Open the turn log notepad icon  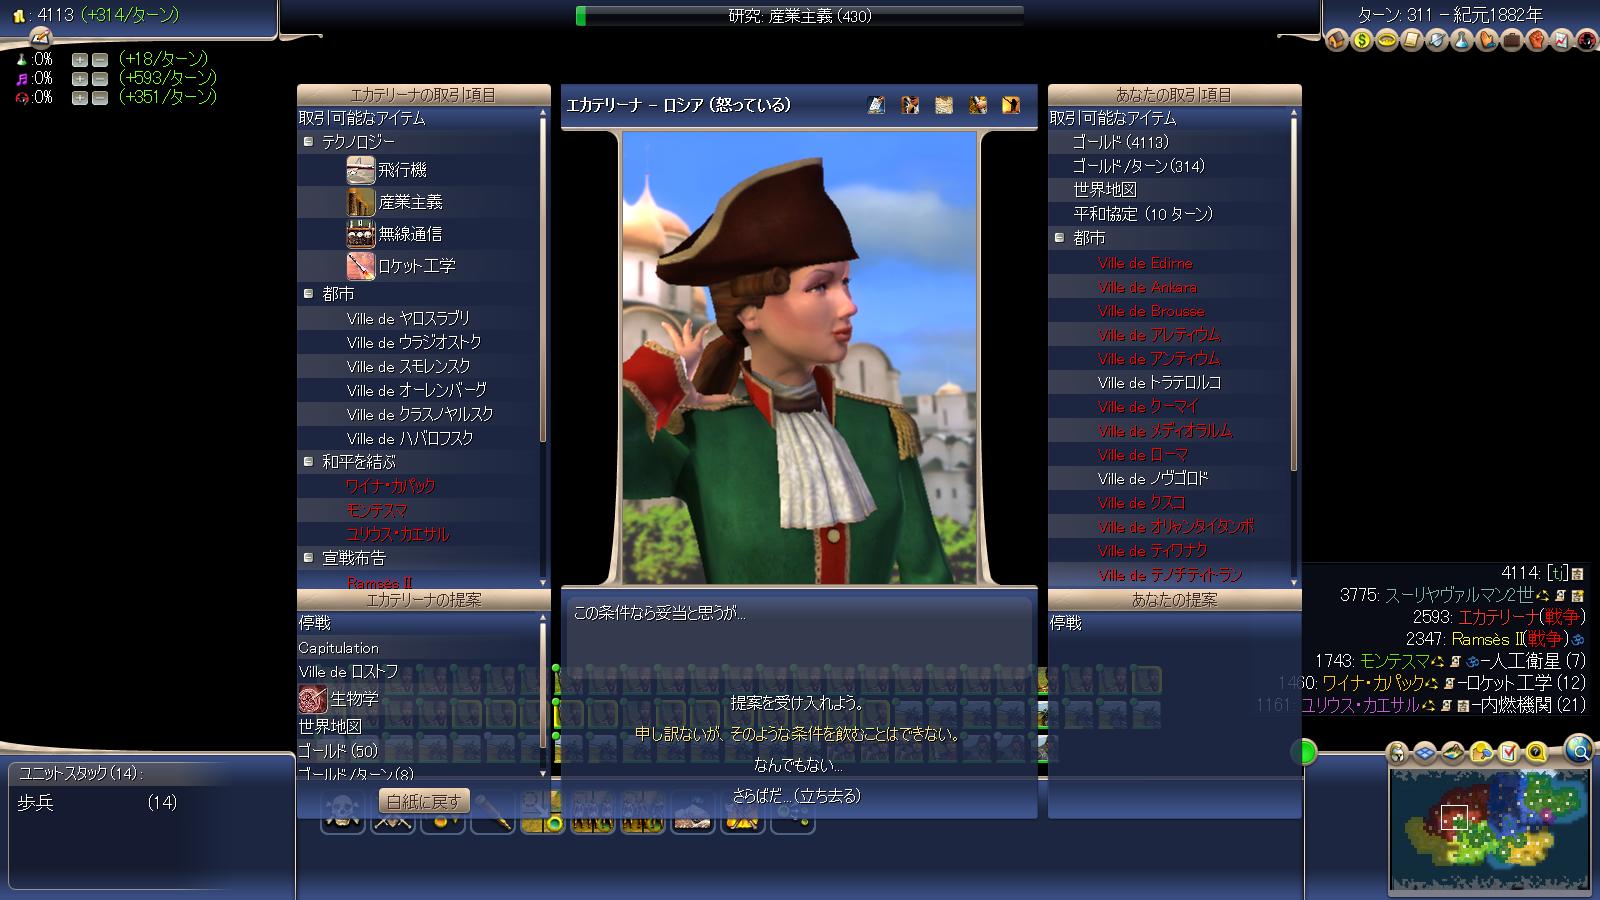pyautogui.click(x=40, y=36)
